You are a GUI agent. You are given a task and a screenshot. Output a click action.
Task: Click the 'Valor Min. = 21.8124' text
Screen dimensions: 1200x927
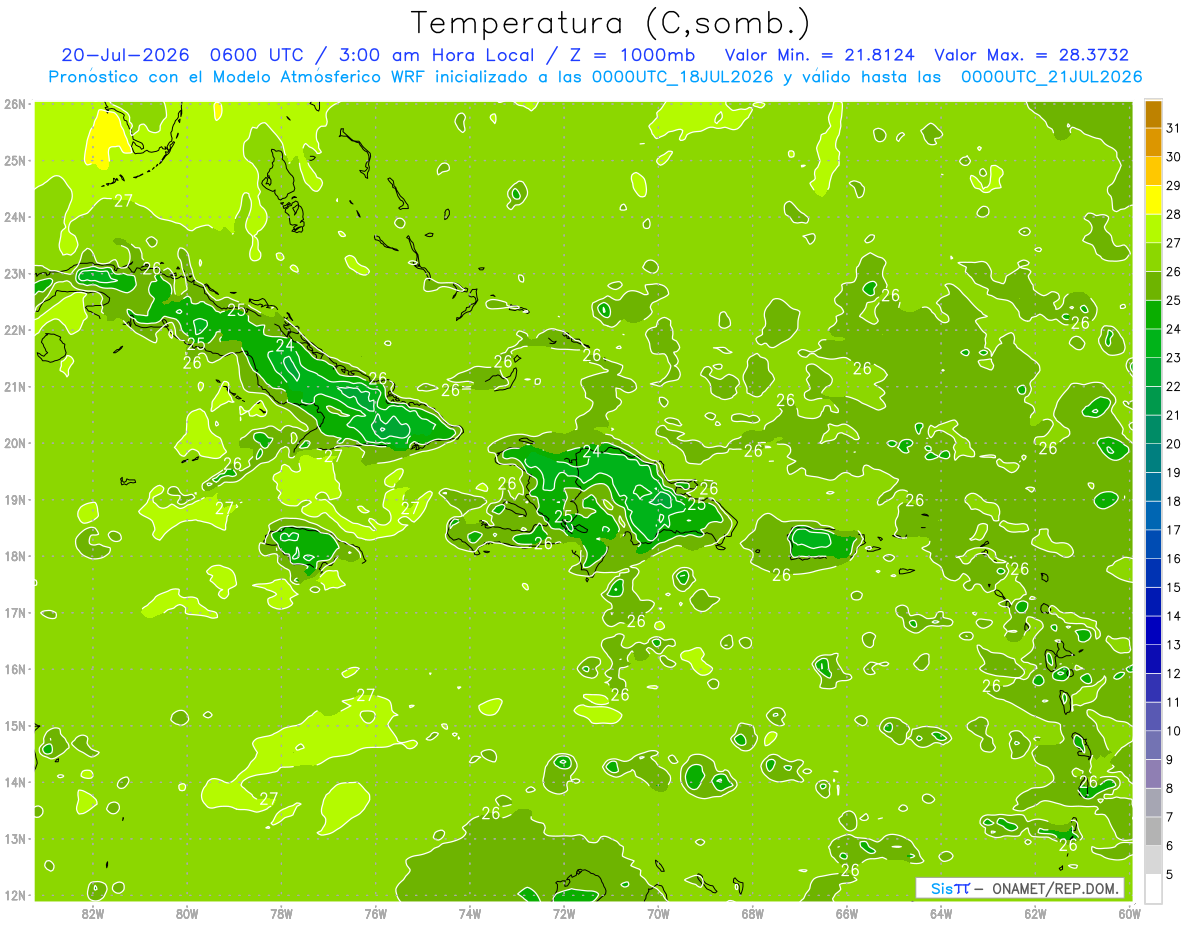click(x=819, y=55)
